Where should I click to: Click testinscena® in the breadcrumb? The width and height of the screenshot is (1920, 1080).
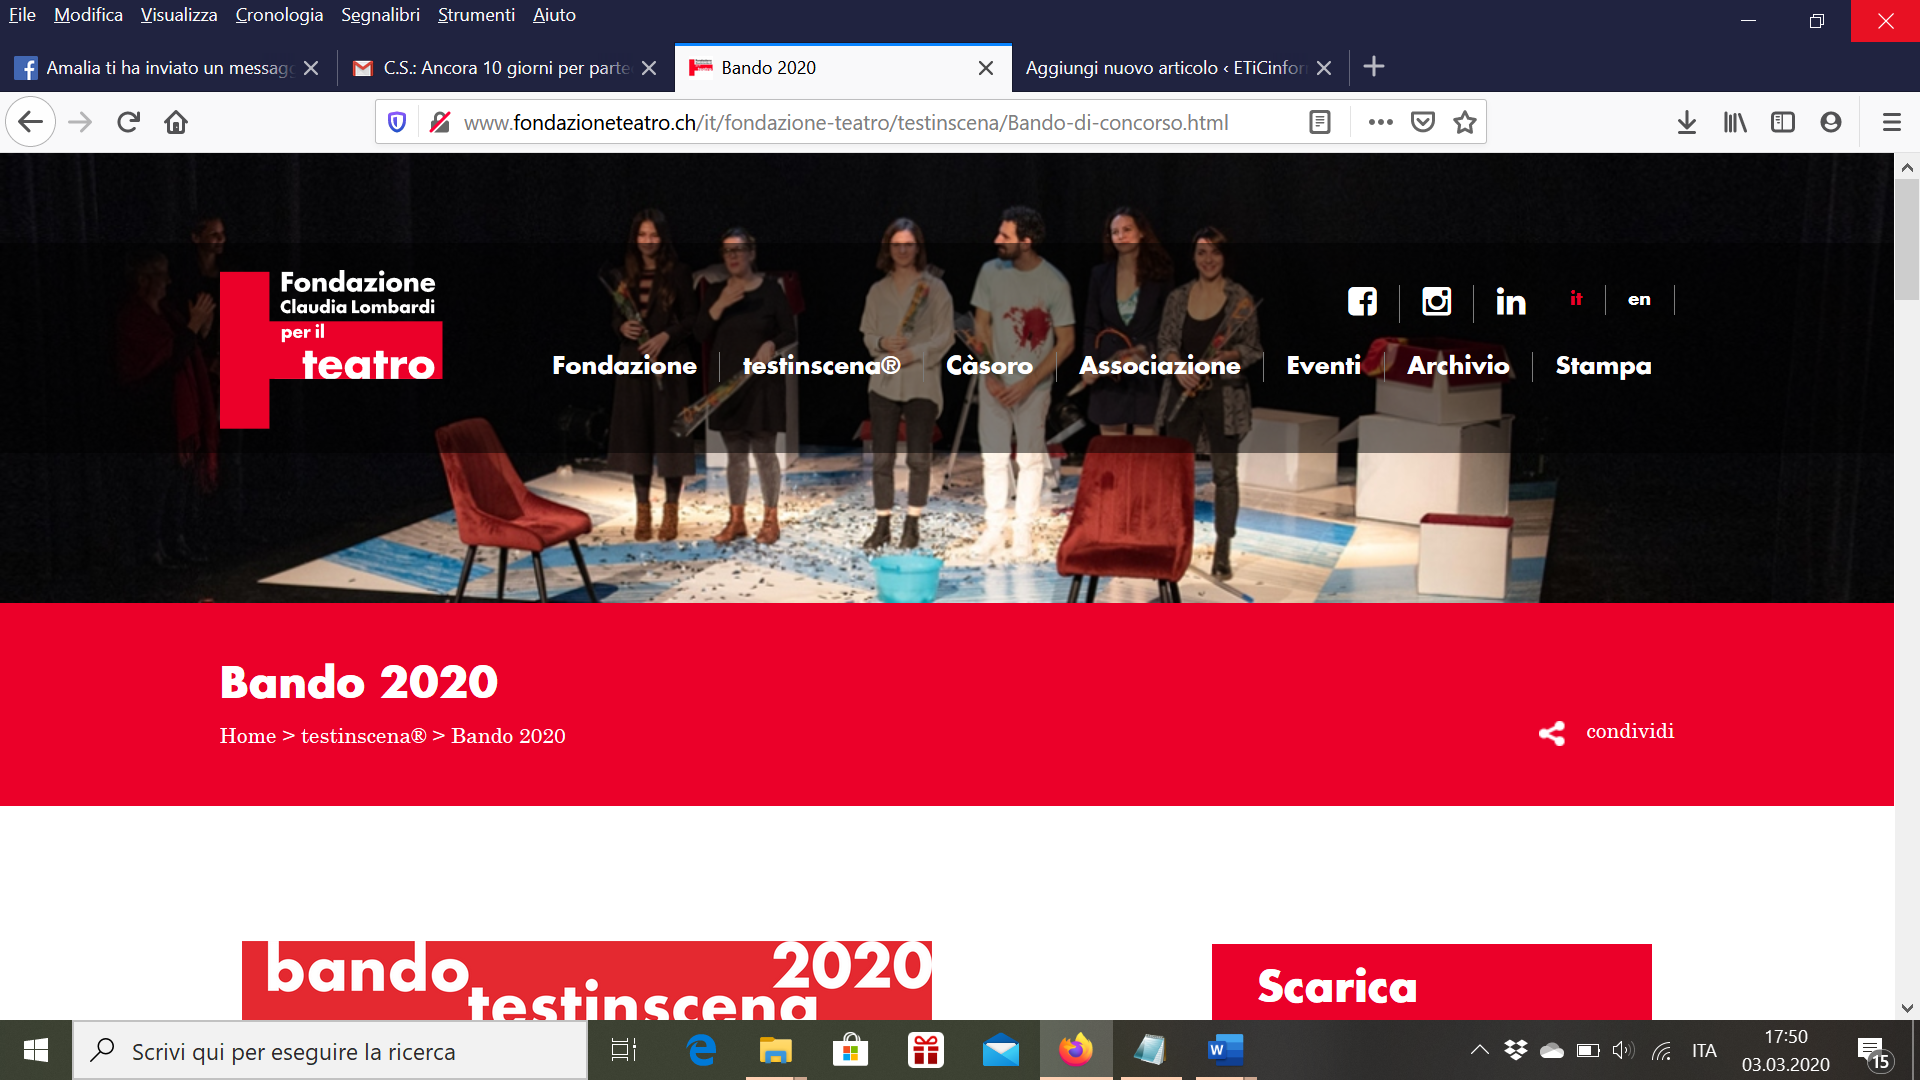tap(363, 736)
